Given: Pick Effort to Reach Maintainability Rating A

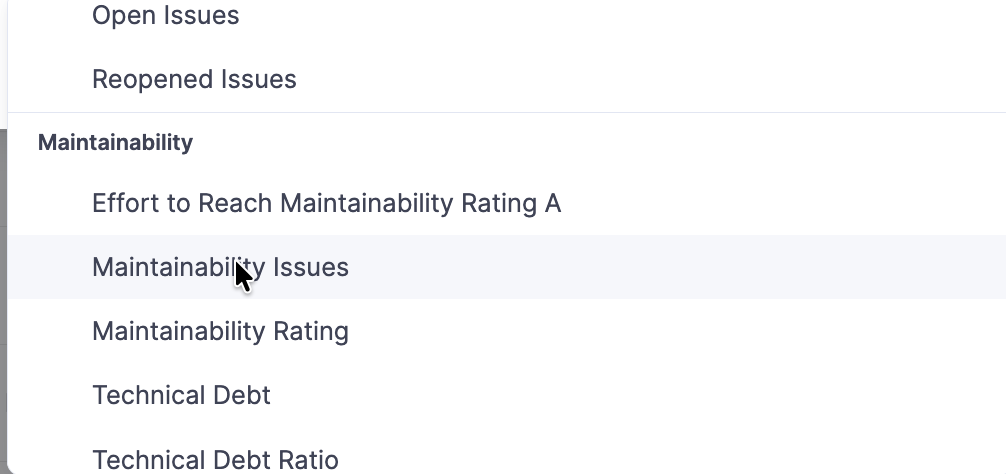Looking at the screenshot, I should tap(326, 204).
